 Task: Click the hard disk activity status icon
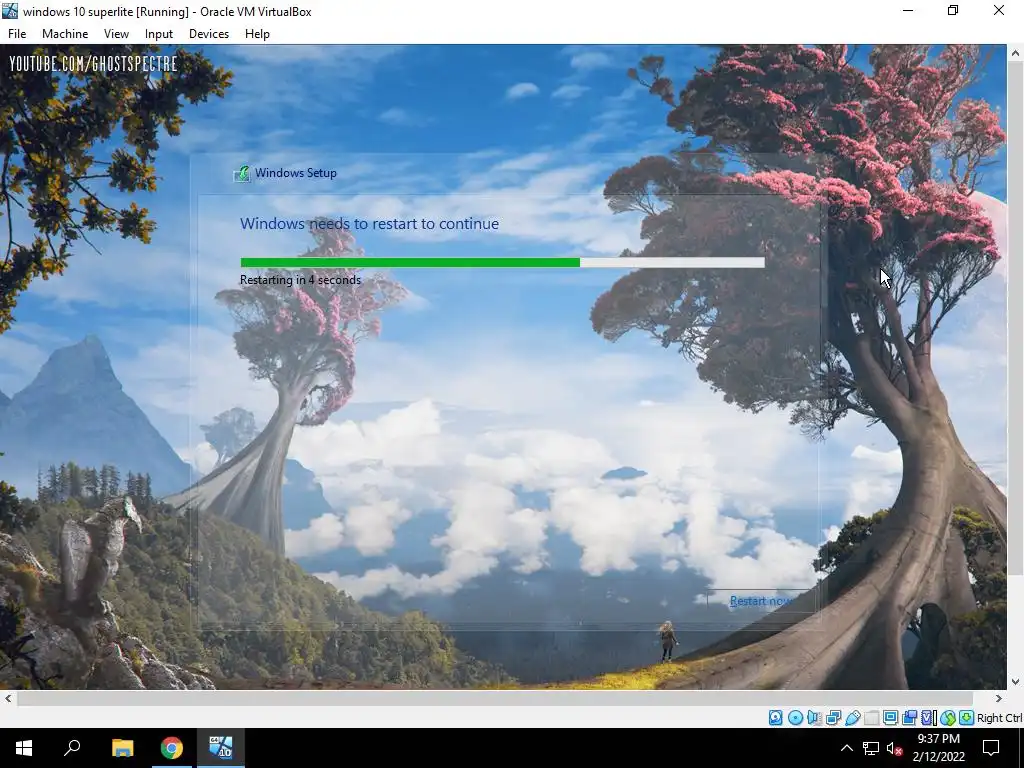pyautogui.click(x=775, y=718)
